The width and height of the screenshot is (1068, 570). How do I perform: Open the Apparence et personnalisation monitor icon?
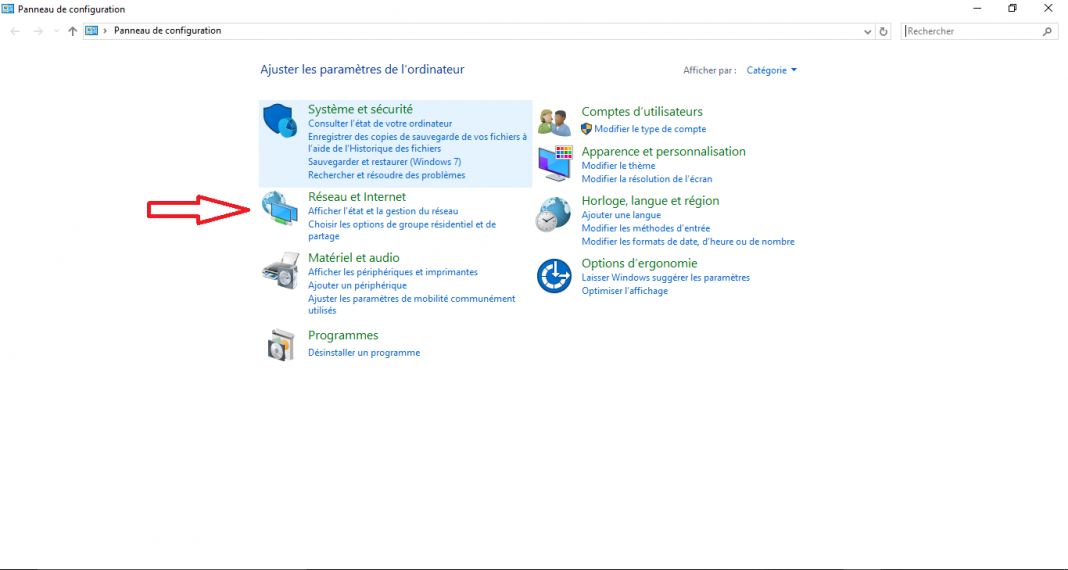point(555,163)
